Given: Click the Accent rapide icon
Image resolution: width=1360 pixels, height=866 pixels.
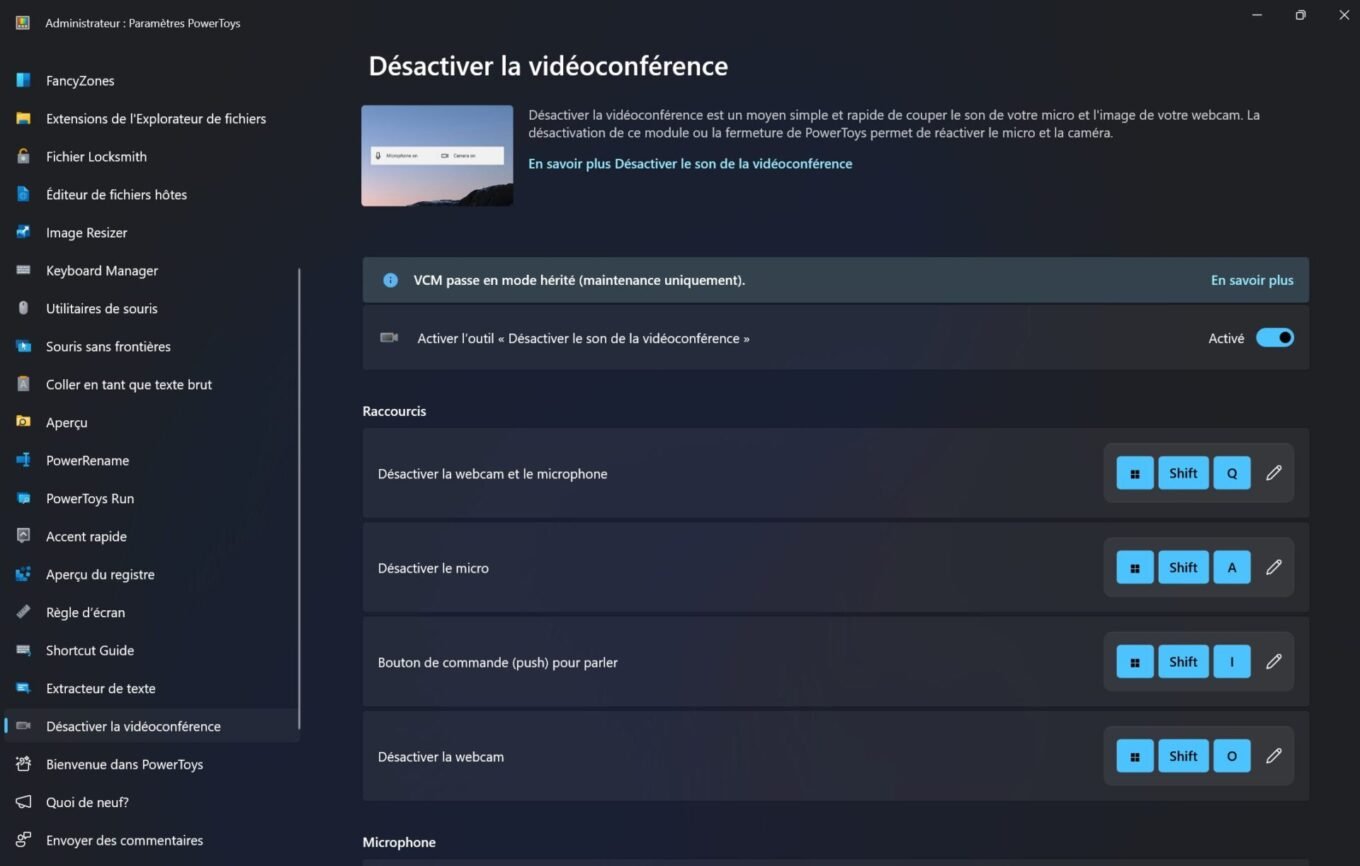Looking at the screenshot, I should (23, 536).
